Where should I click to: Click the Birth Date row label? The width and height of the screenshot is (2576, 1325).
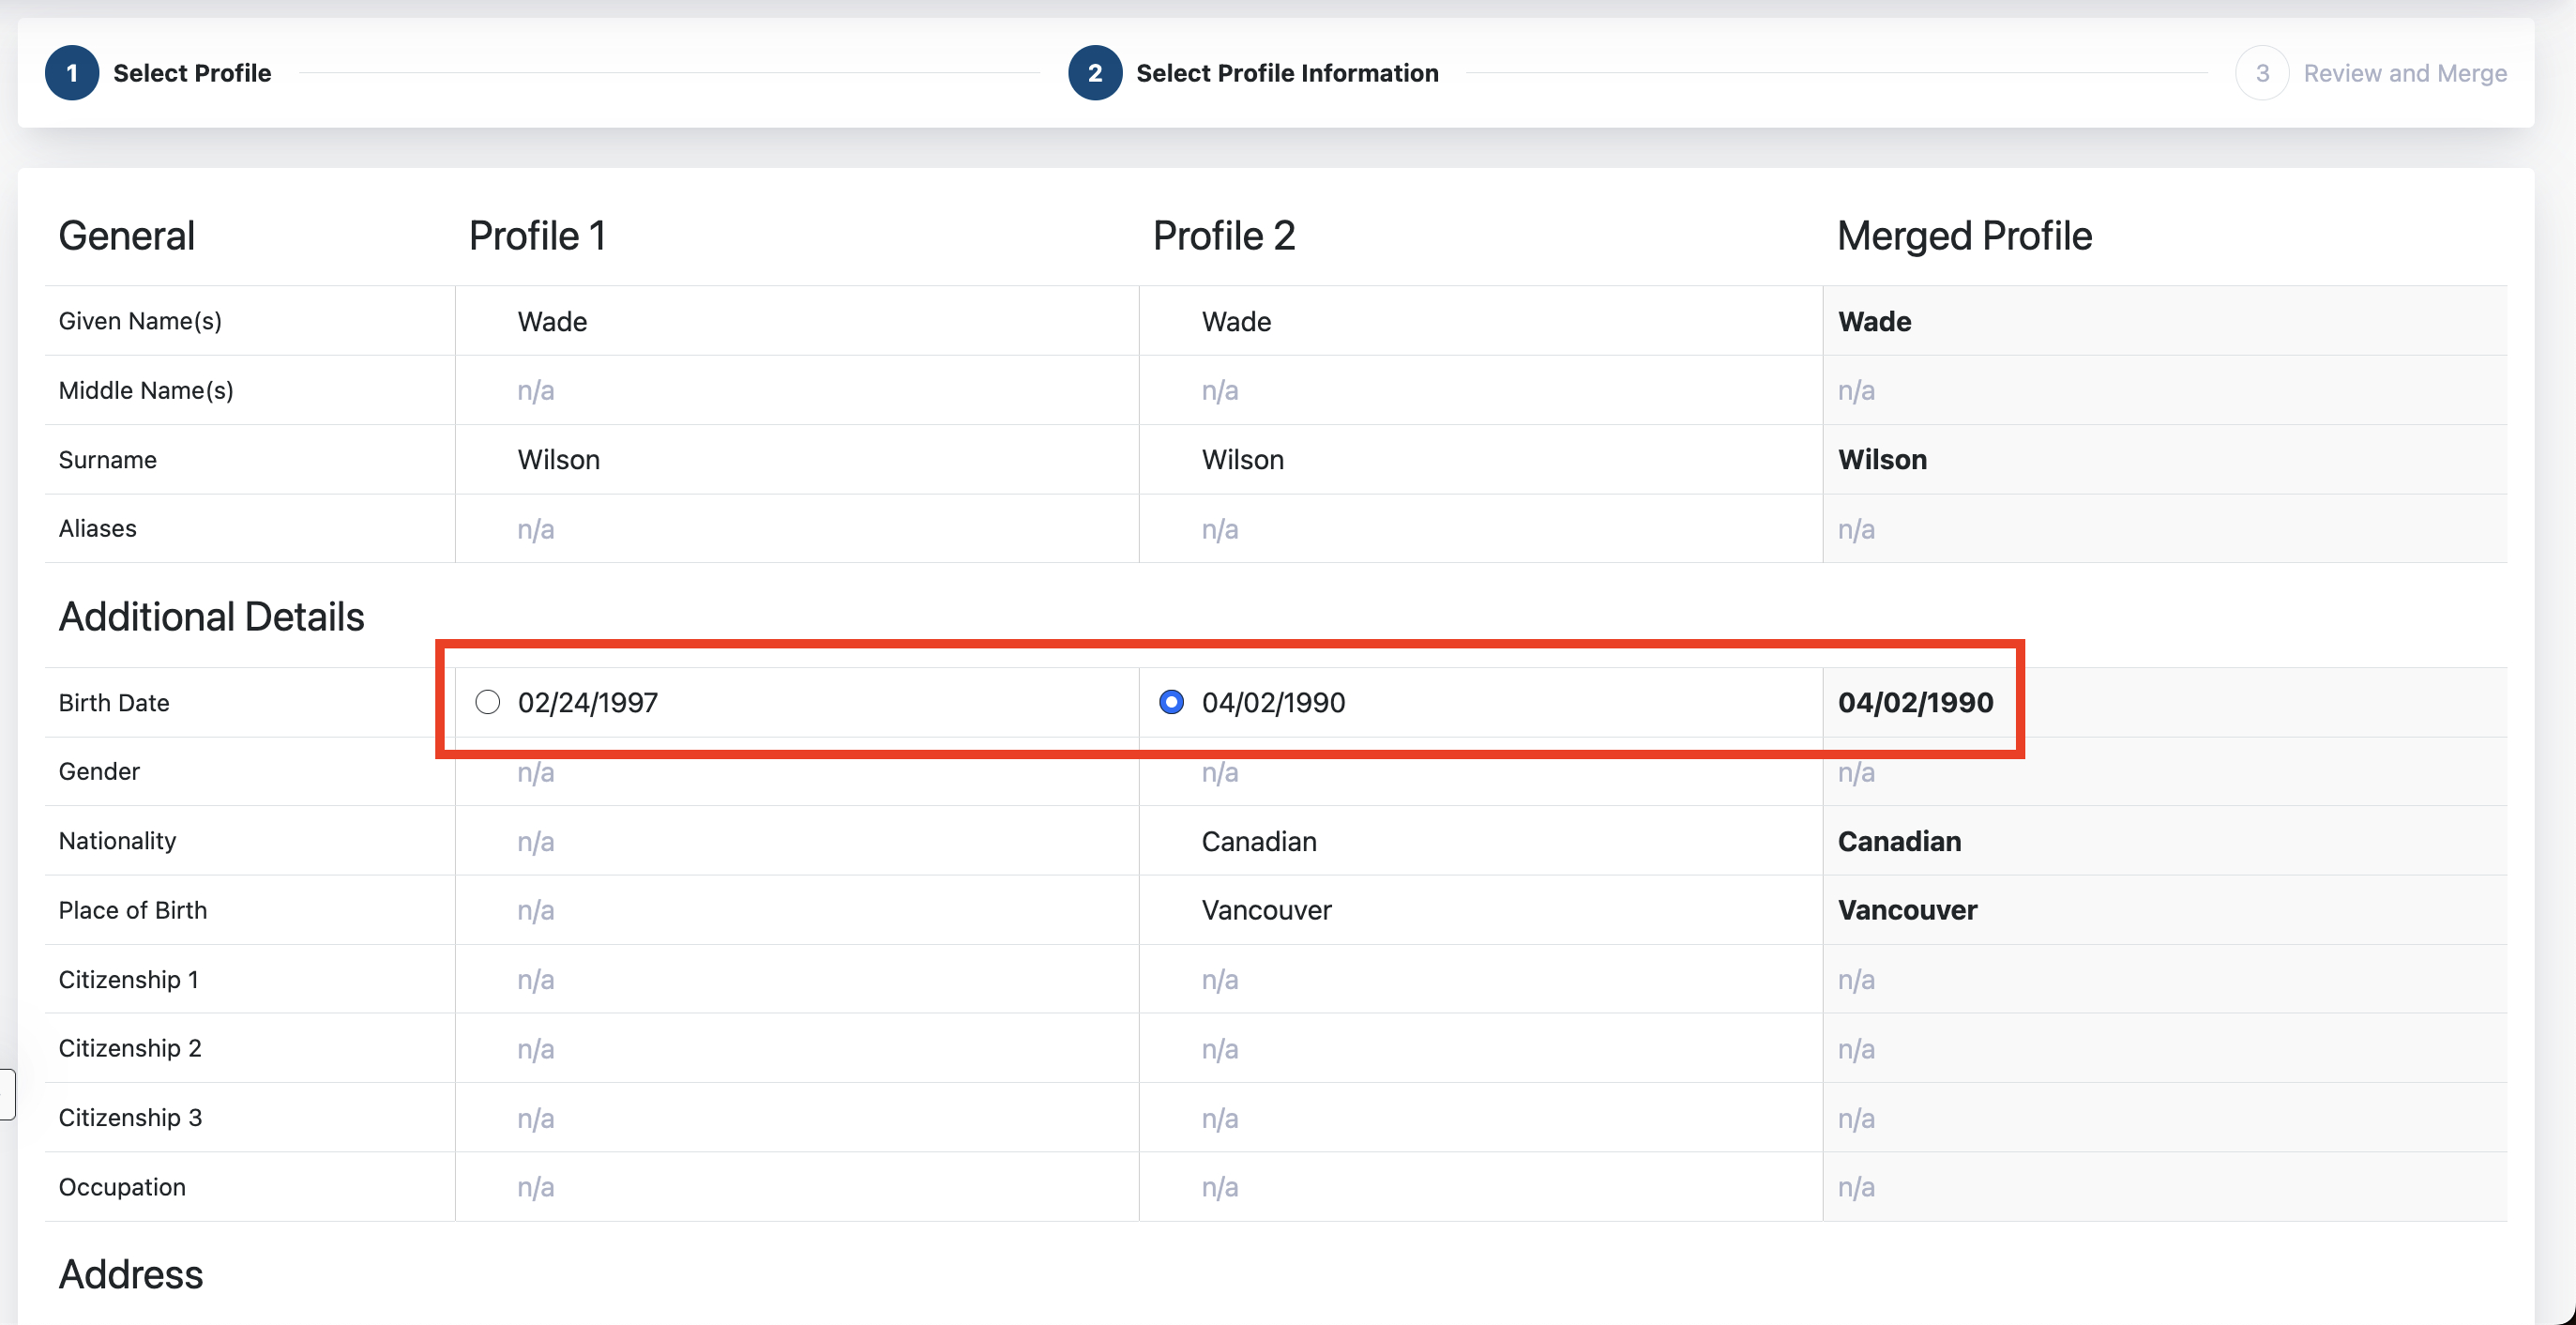[114, 702]
